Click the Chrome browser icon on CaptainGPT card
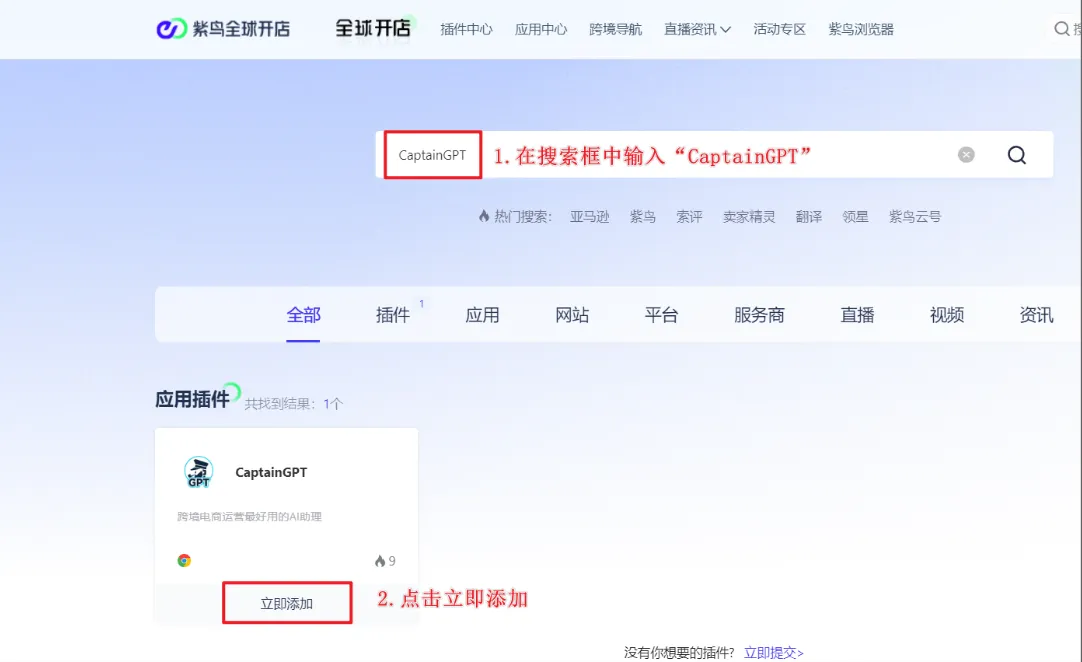The width and height of the screenshot is (1082, 662). (184, 561)
